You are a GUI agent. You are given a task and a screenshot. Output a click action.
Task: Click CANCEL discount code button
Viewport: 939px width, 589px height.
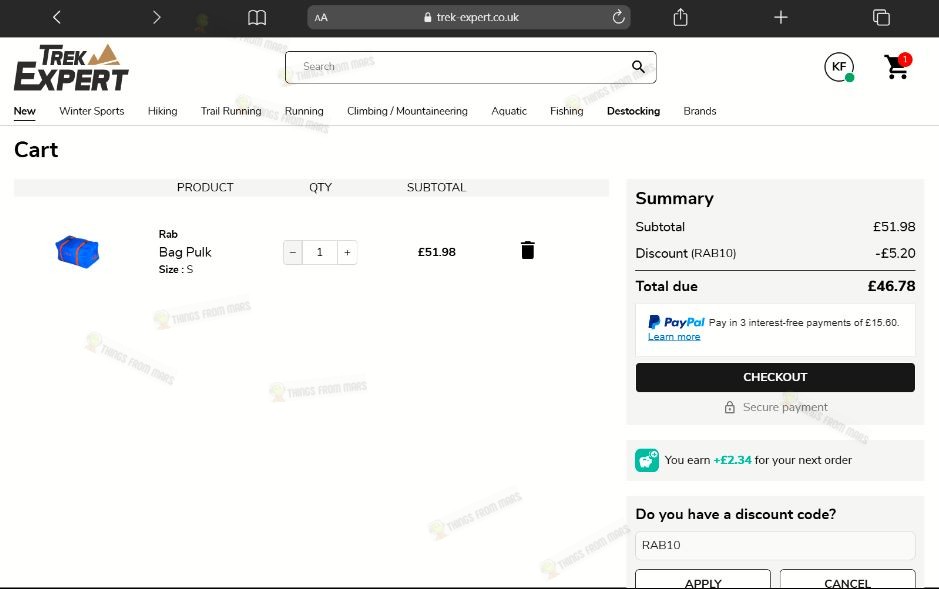point(847,579)
